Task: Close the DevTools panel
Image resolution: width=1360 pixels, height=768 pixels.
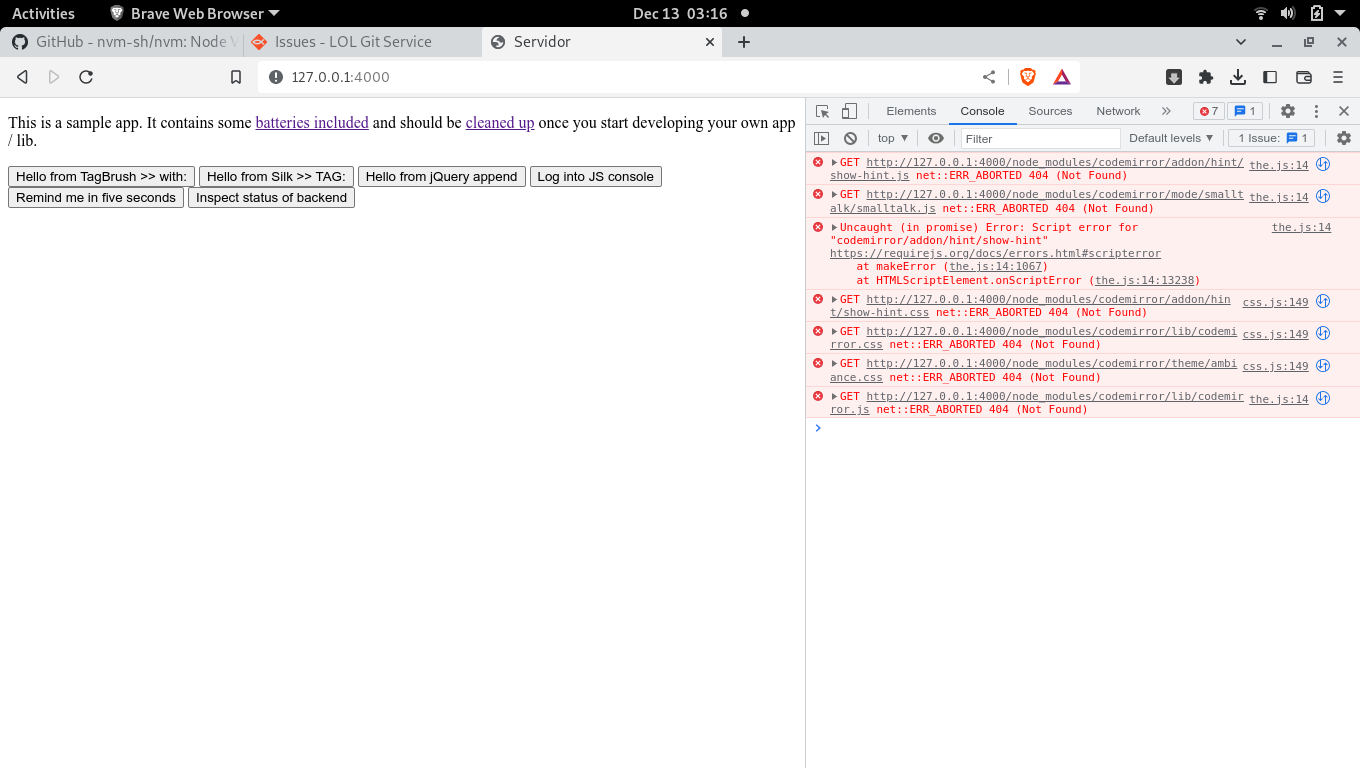Action: 1344,111
